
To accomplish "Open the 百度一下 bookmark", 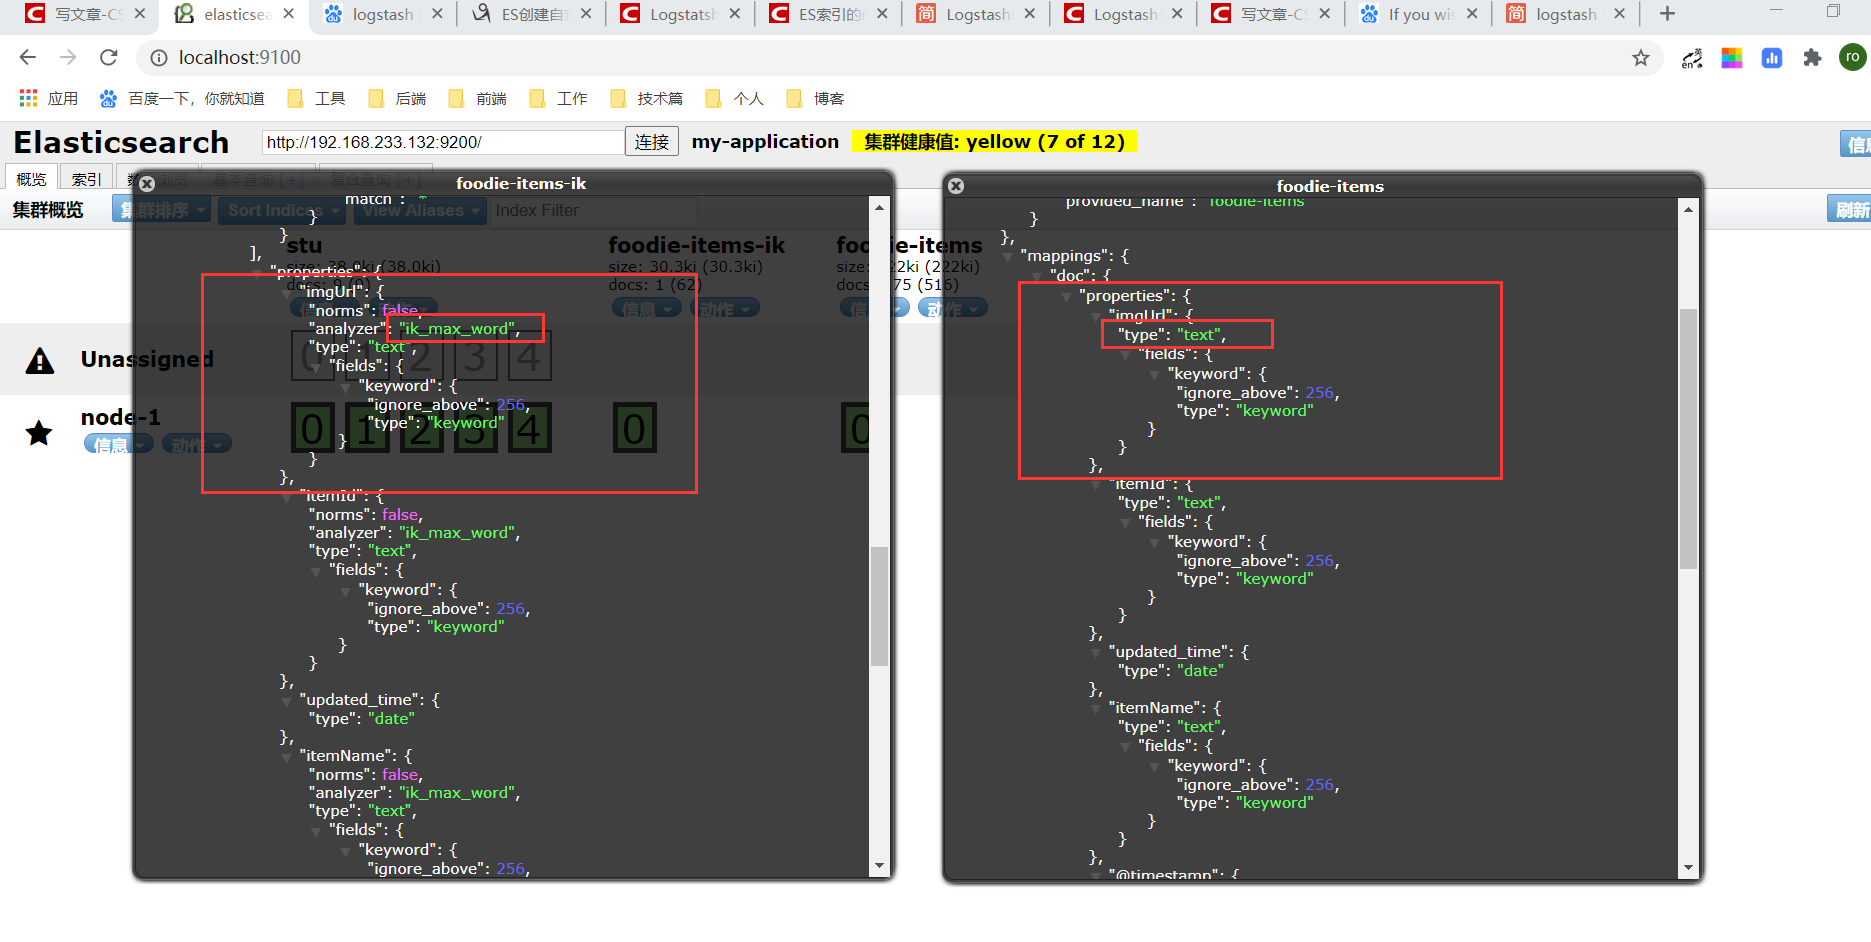I will [183, 98].
